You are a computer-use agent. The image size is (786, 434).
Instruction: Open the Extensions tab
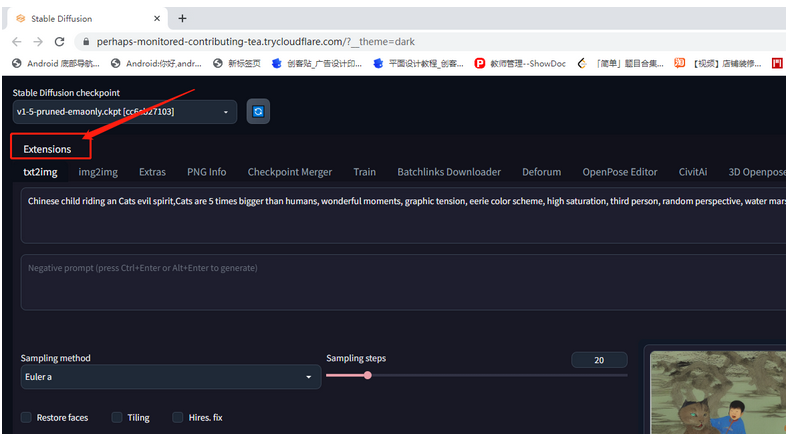(47, 149)
